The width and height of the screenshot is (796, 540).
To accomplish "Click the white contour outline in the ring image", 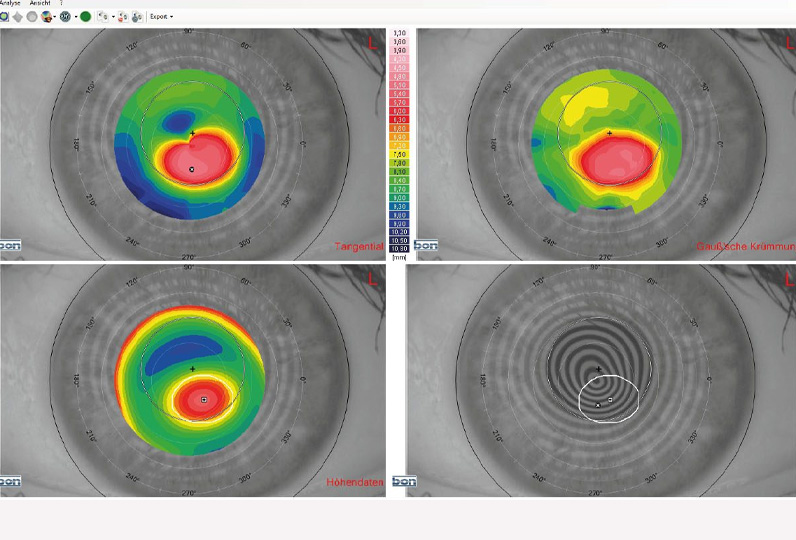I will (x=609, y=400).
